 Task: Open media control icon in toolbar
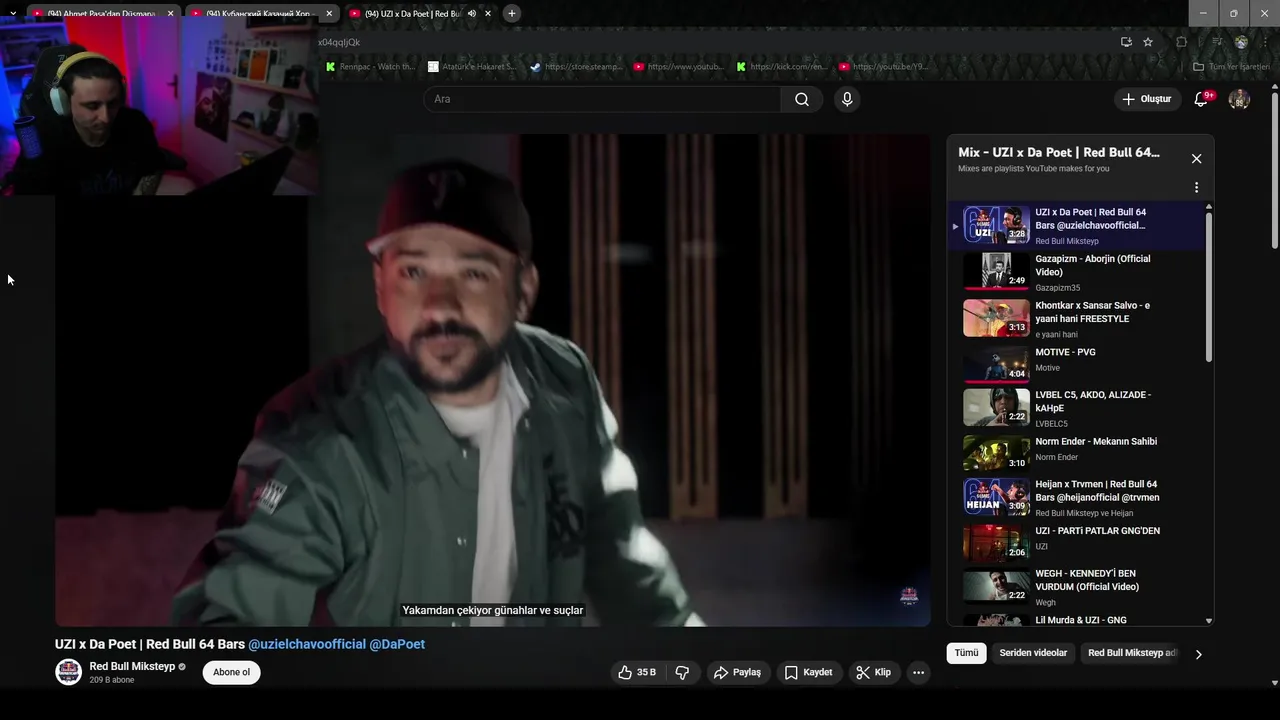coord(1217,42)
